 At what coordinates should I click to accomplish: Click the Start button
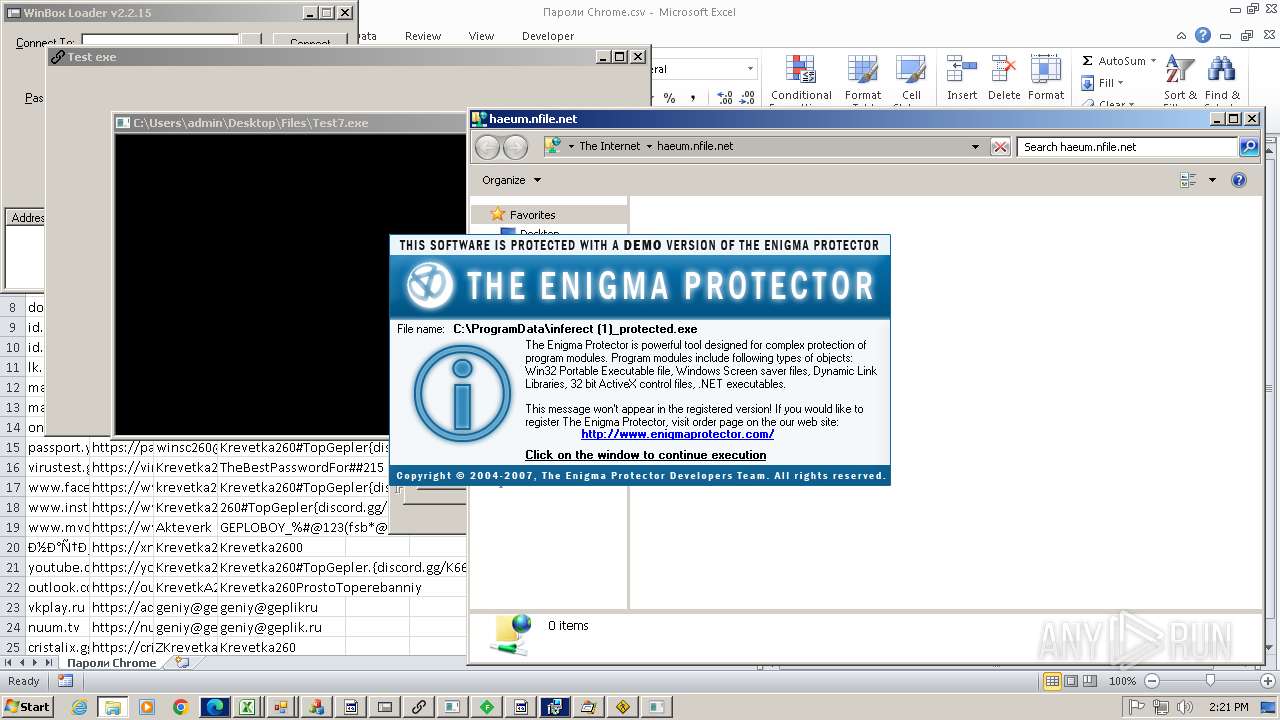point(27,707)
